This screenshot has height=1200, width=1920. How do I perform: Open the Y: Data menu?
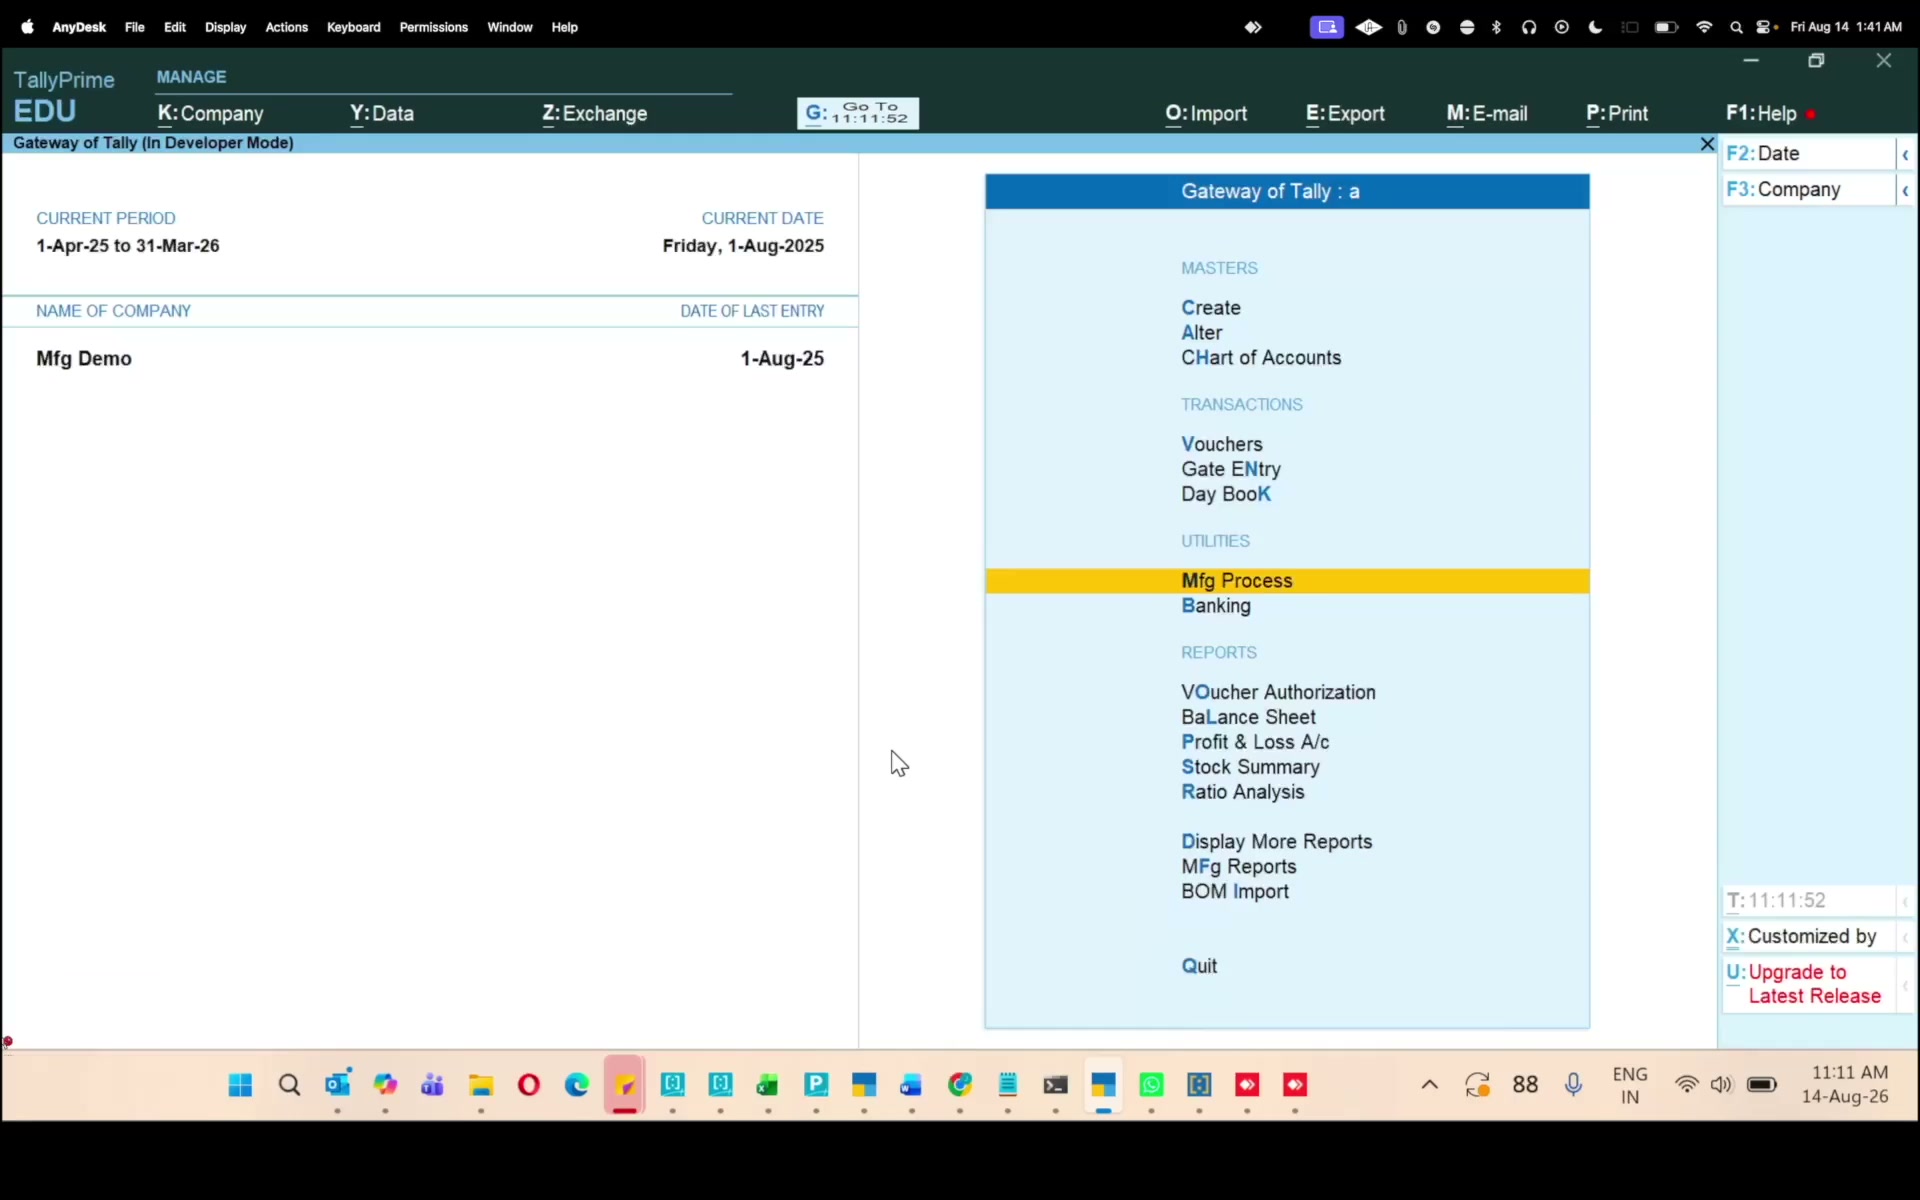[x=382, y=114]
